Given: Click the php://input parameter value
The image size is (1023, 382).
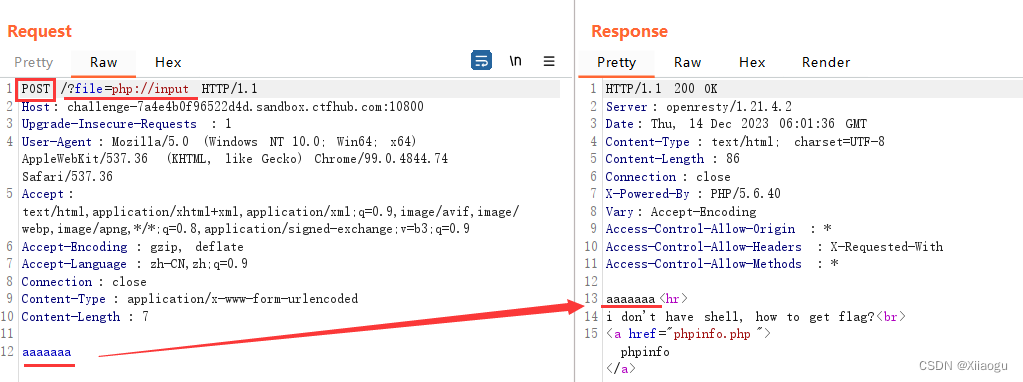Looking at the screenshot, I should pyautogui.click(x=150, y=89).
